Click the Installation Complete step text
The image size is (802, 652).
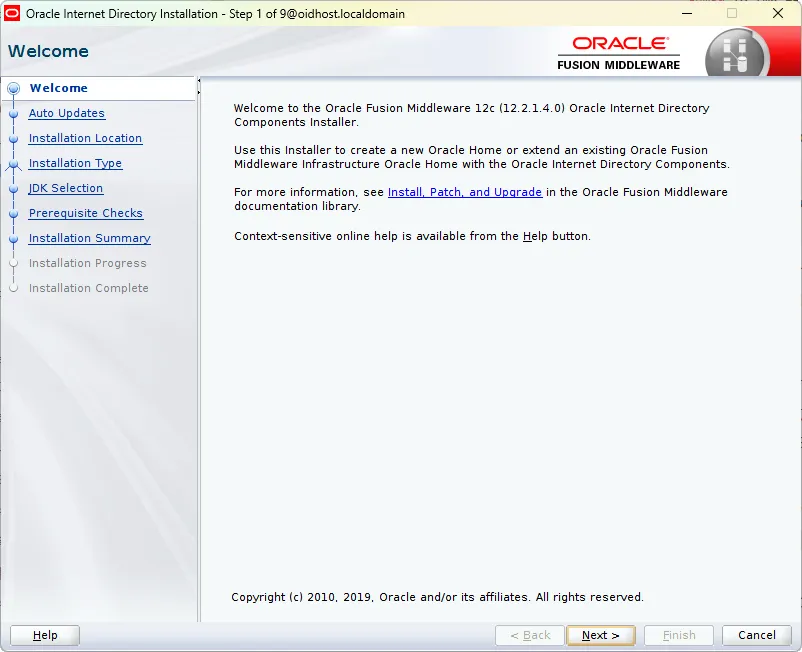click(x=88, y=288)
